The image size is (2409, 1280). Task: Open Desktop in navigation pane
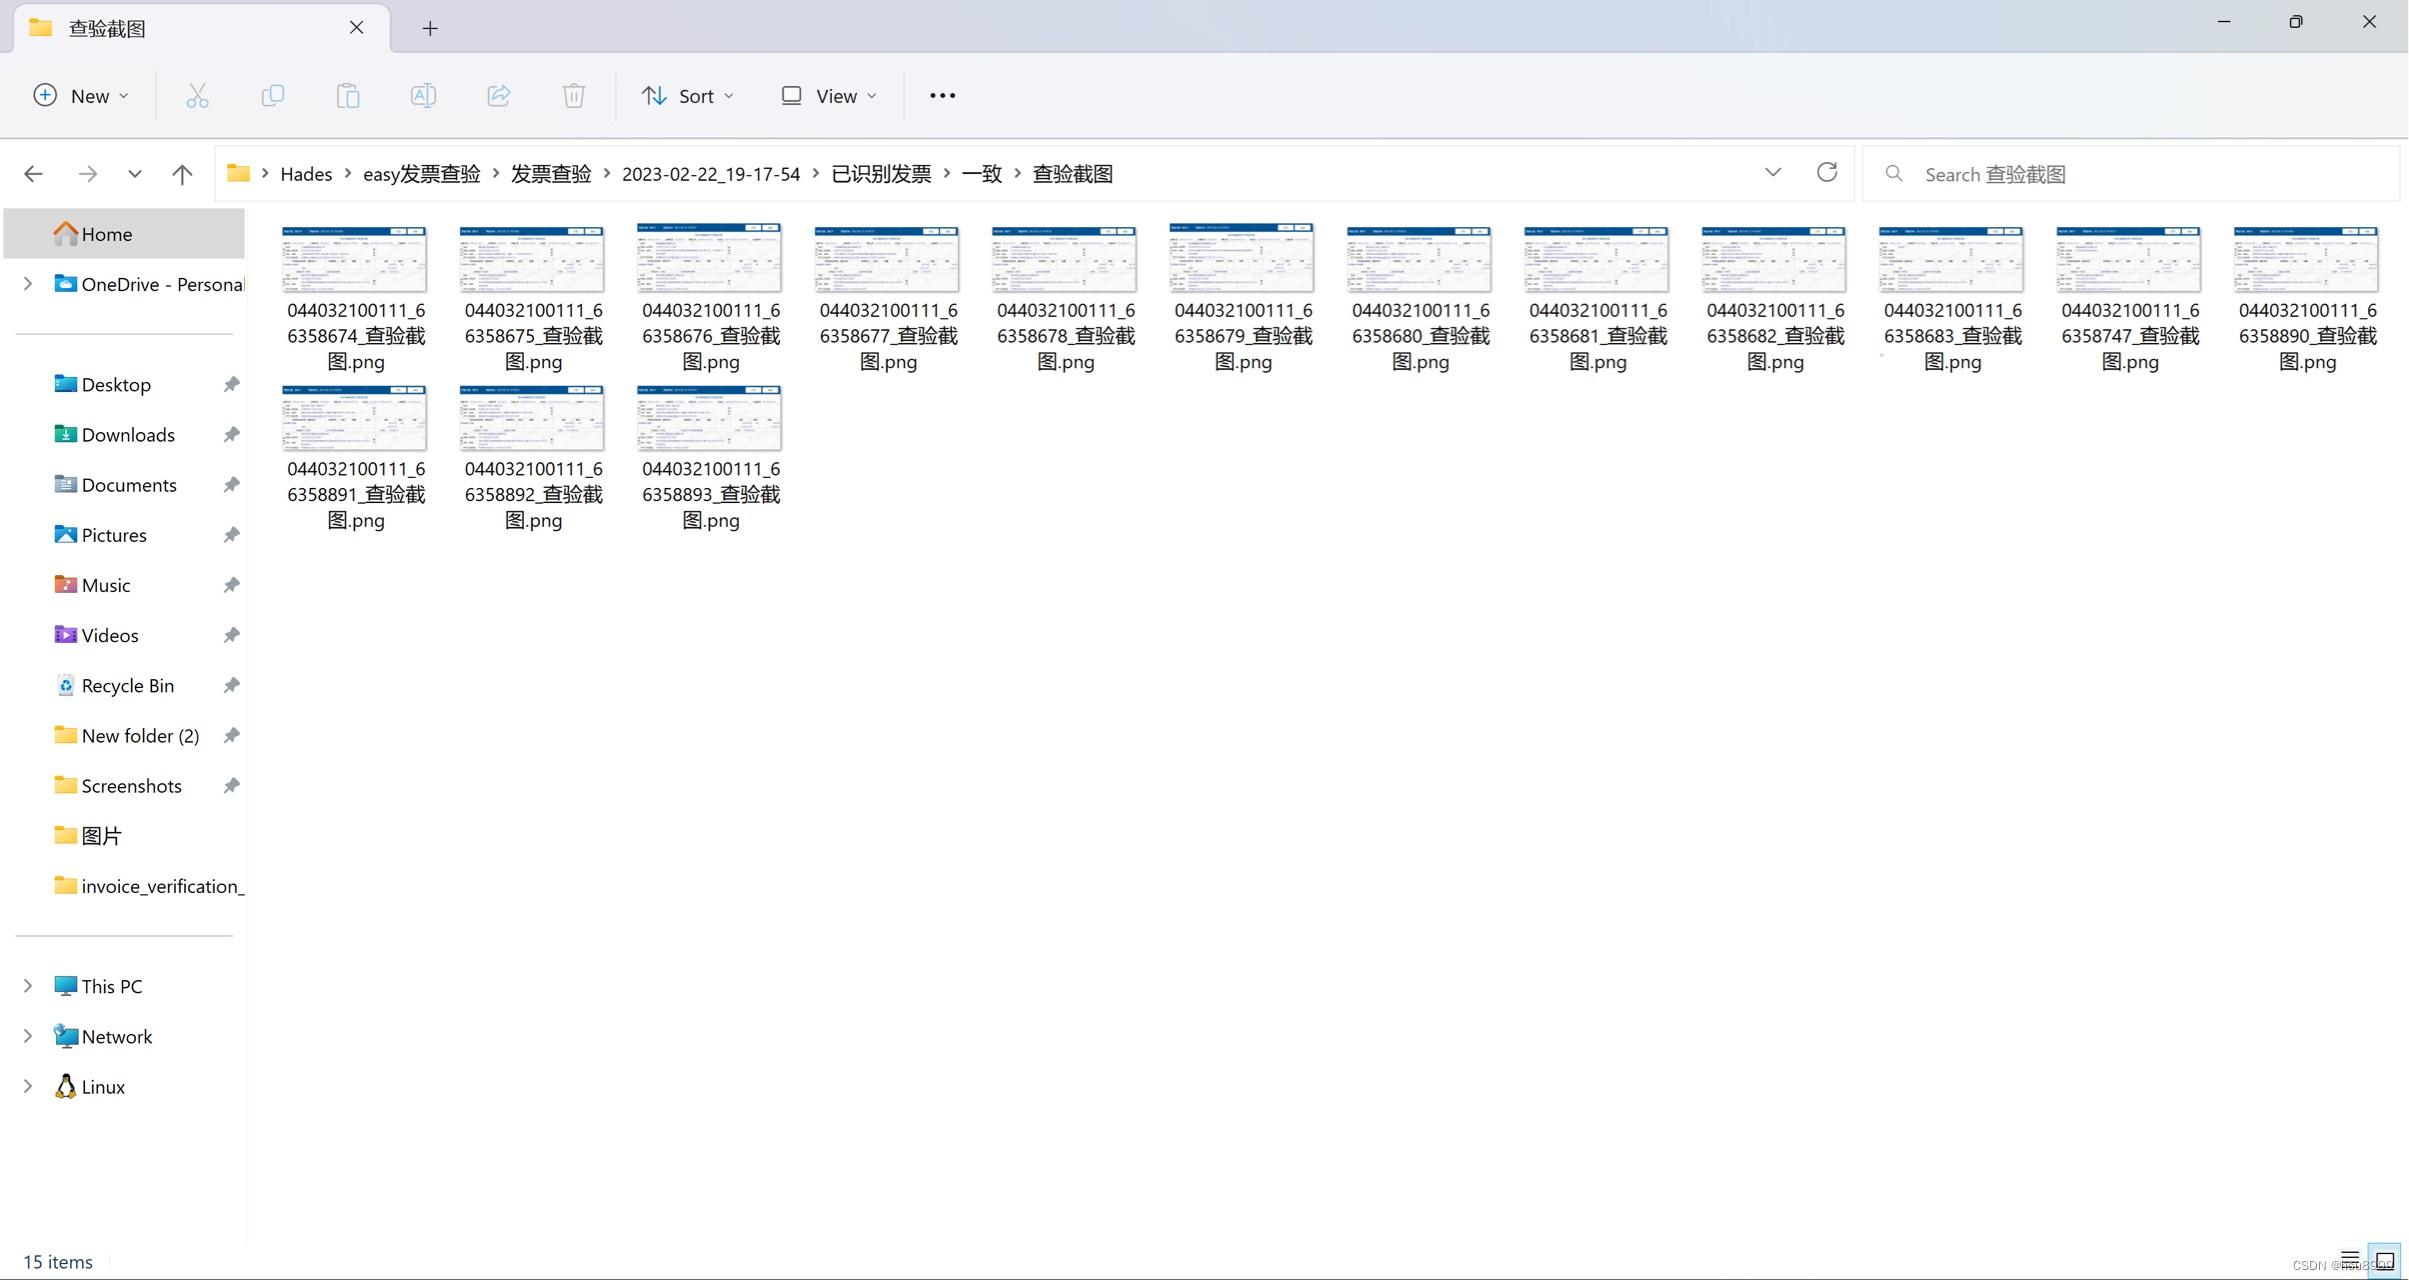tap(116, 384)
